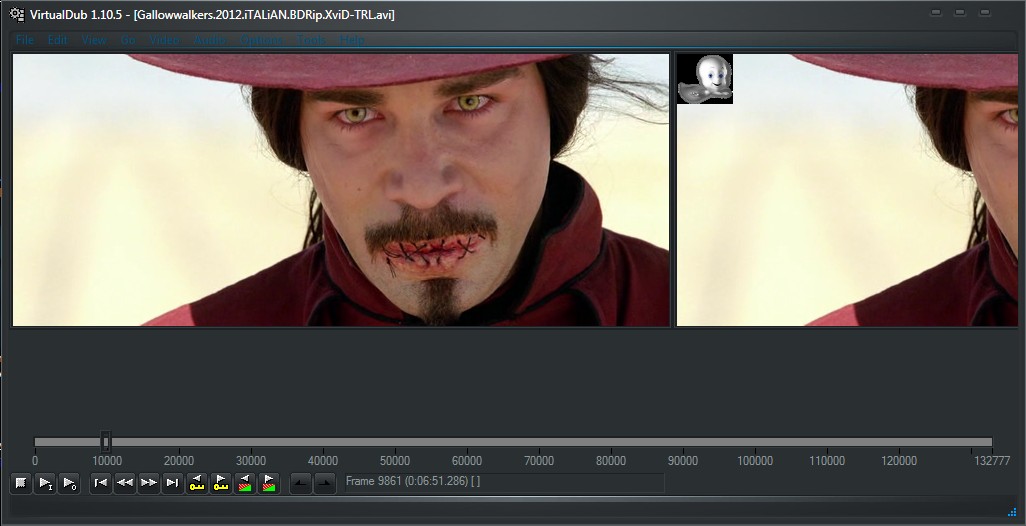
Task: Click the ghost logo overlay in output pane
Action: pos(705,79)
